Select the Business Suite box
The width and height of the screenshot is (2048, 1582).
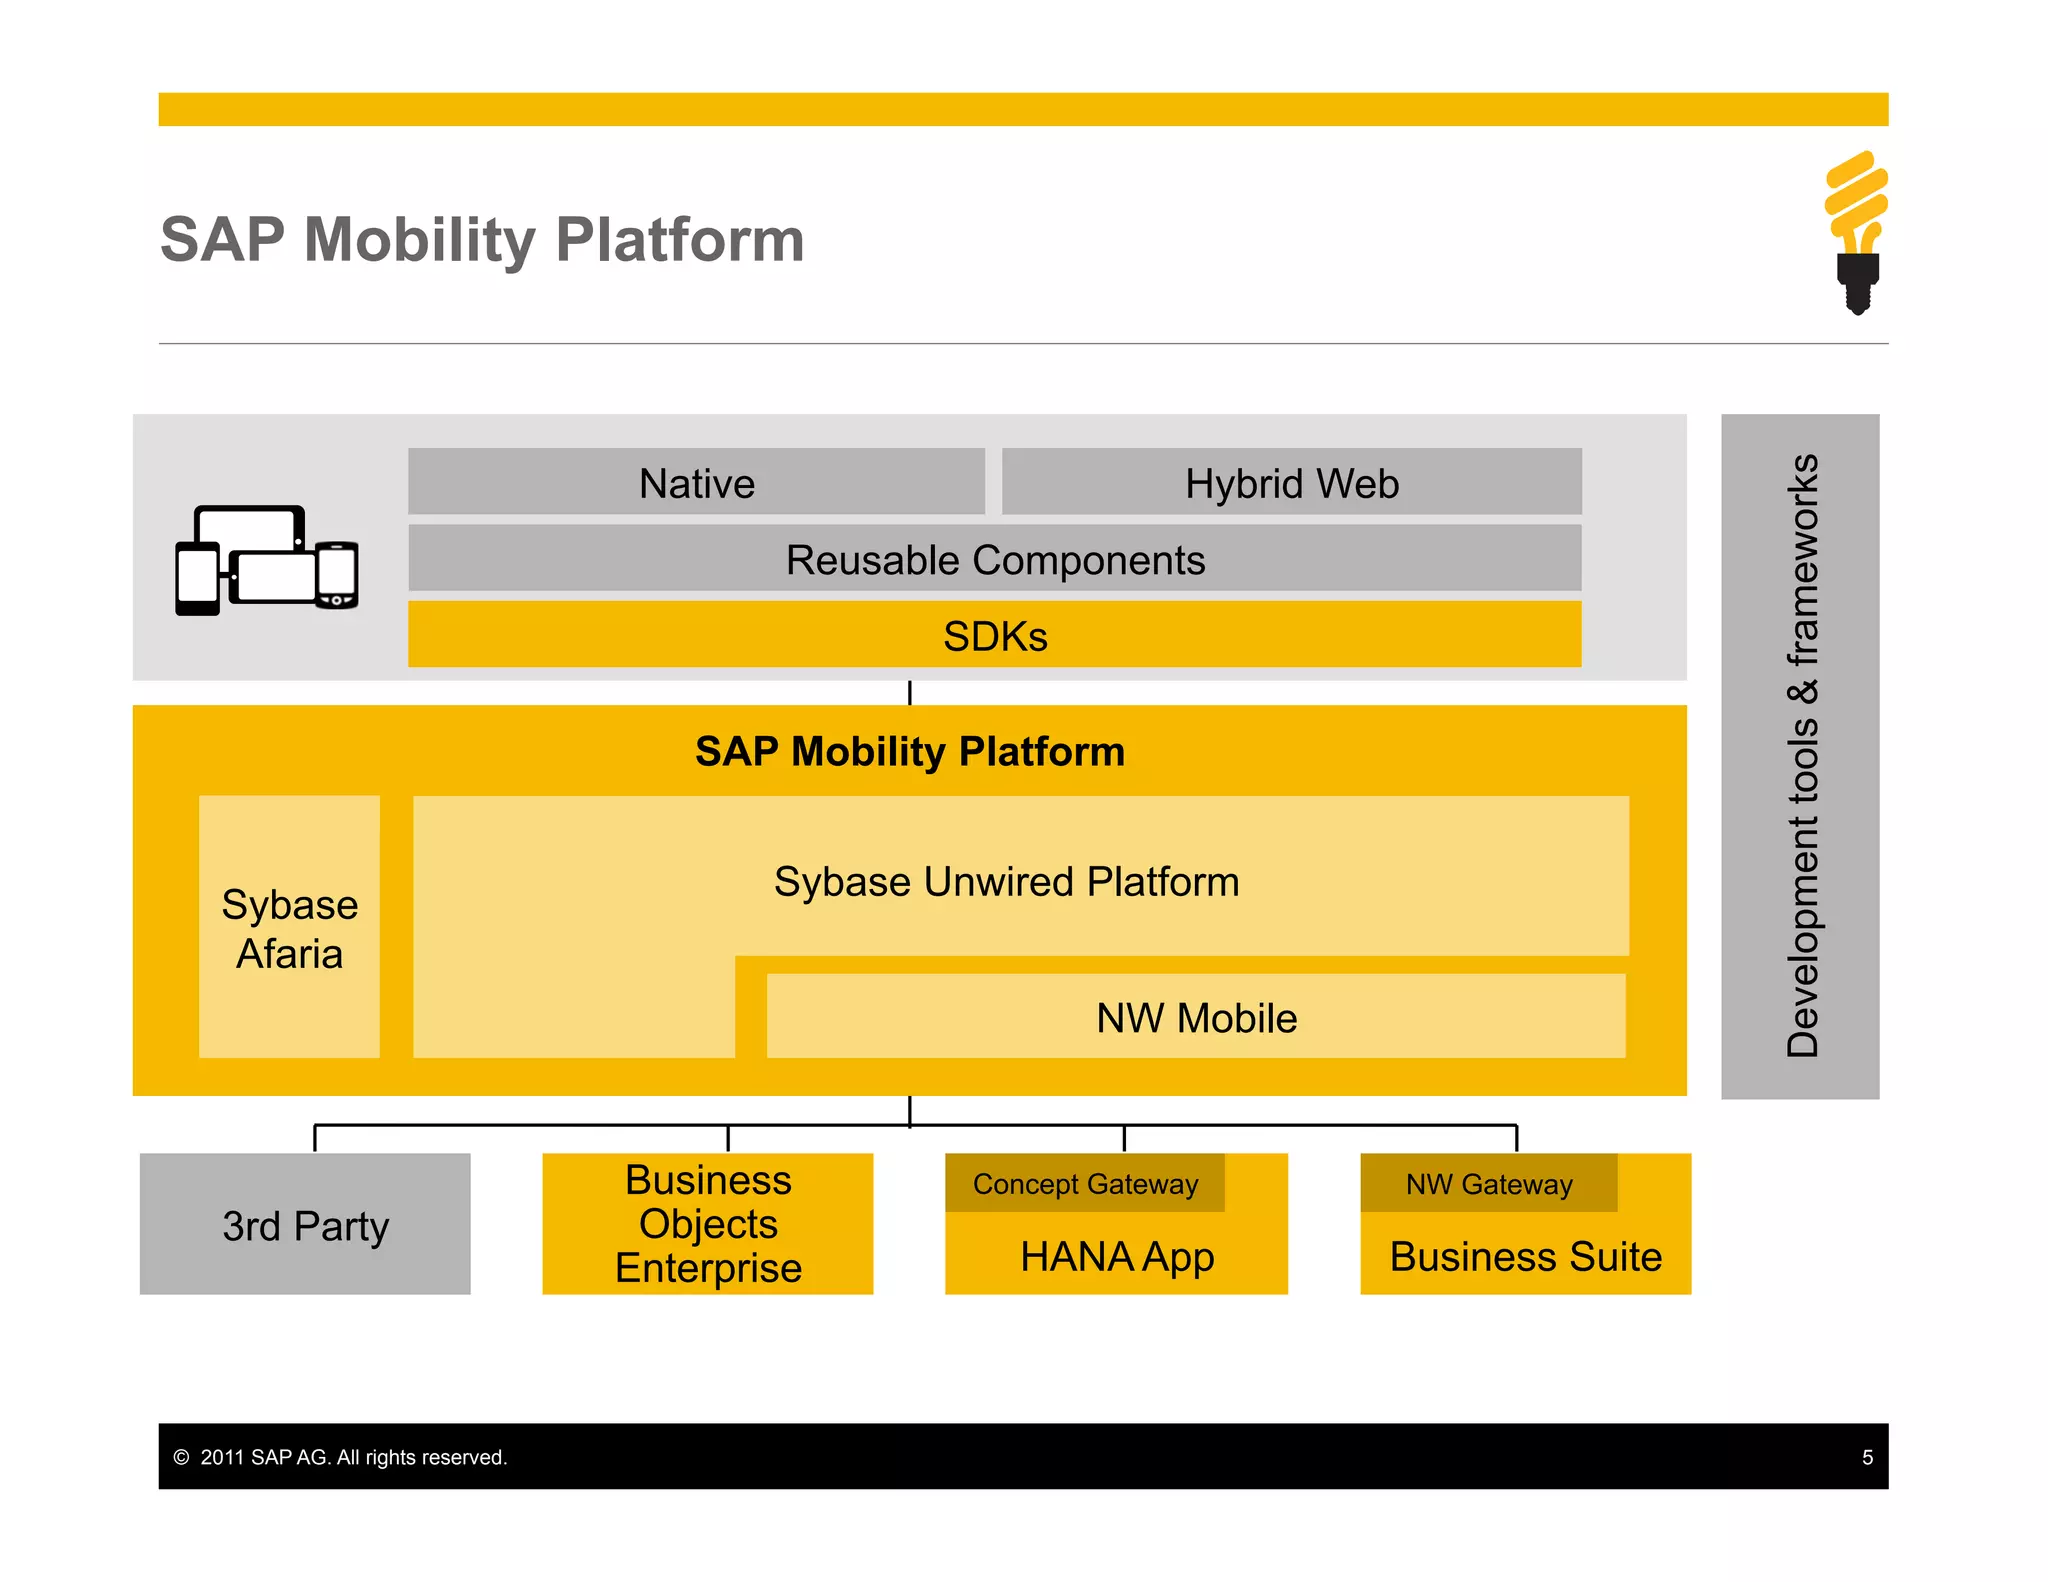click(x=1525, y=1256)
